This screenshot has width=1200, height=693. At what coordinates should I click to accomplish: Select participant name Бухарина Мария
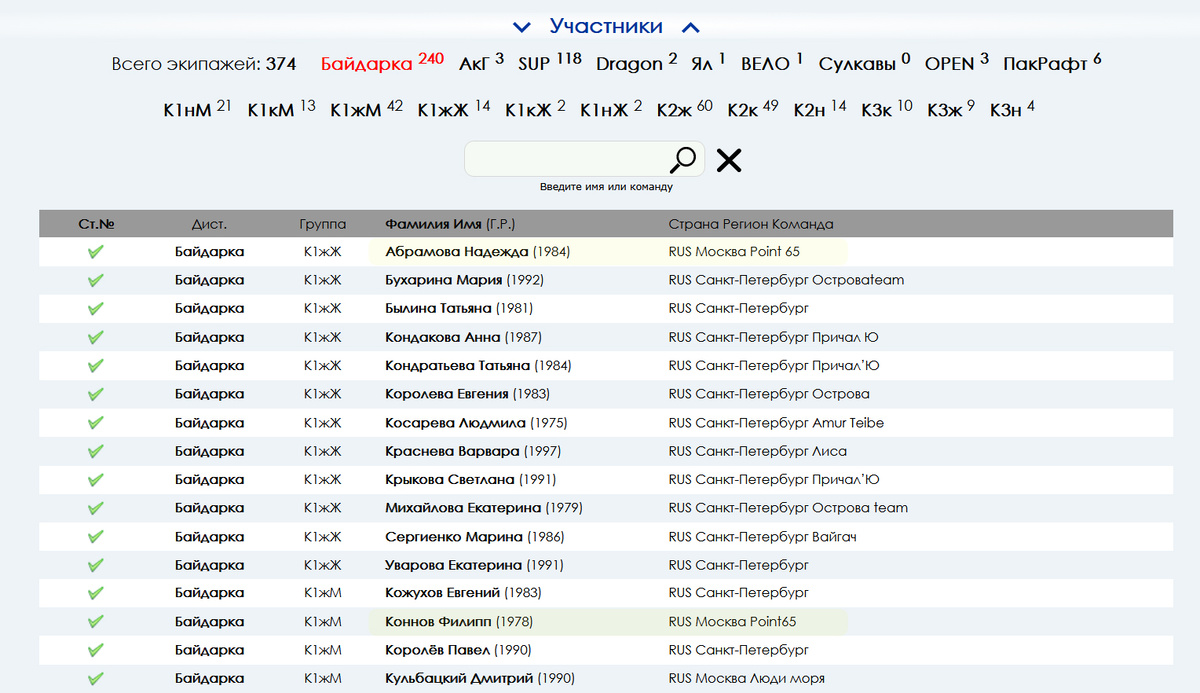tap(443, 280)
